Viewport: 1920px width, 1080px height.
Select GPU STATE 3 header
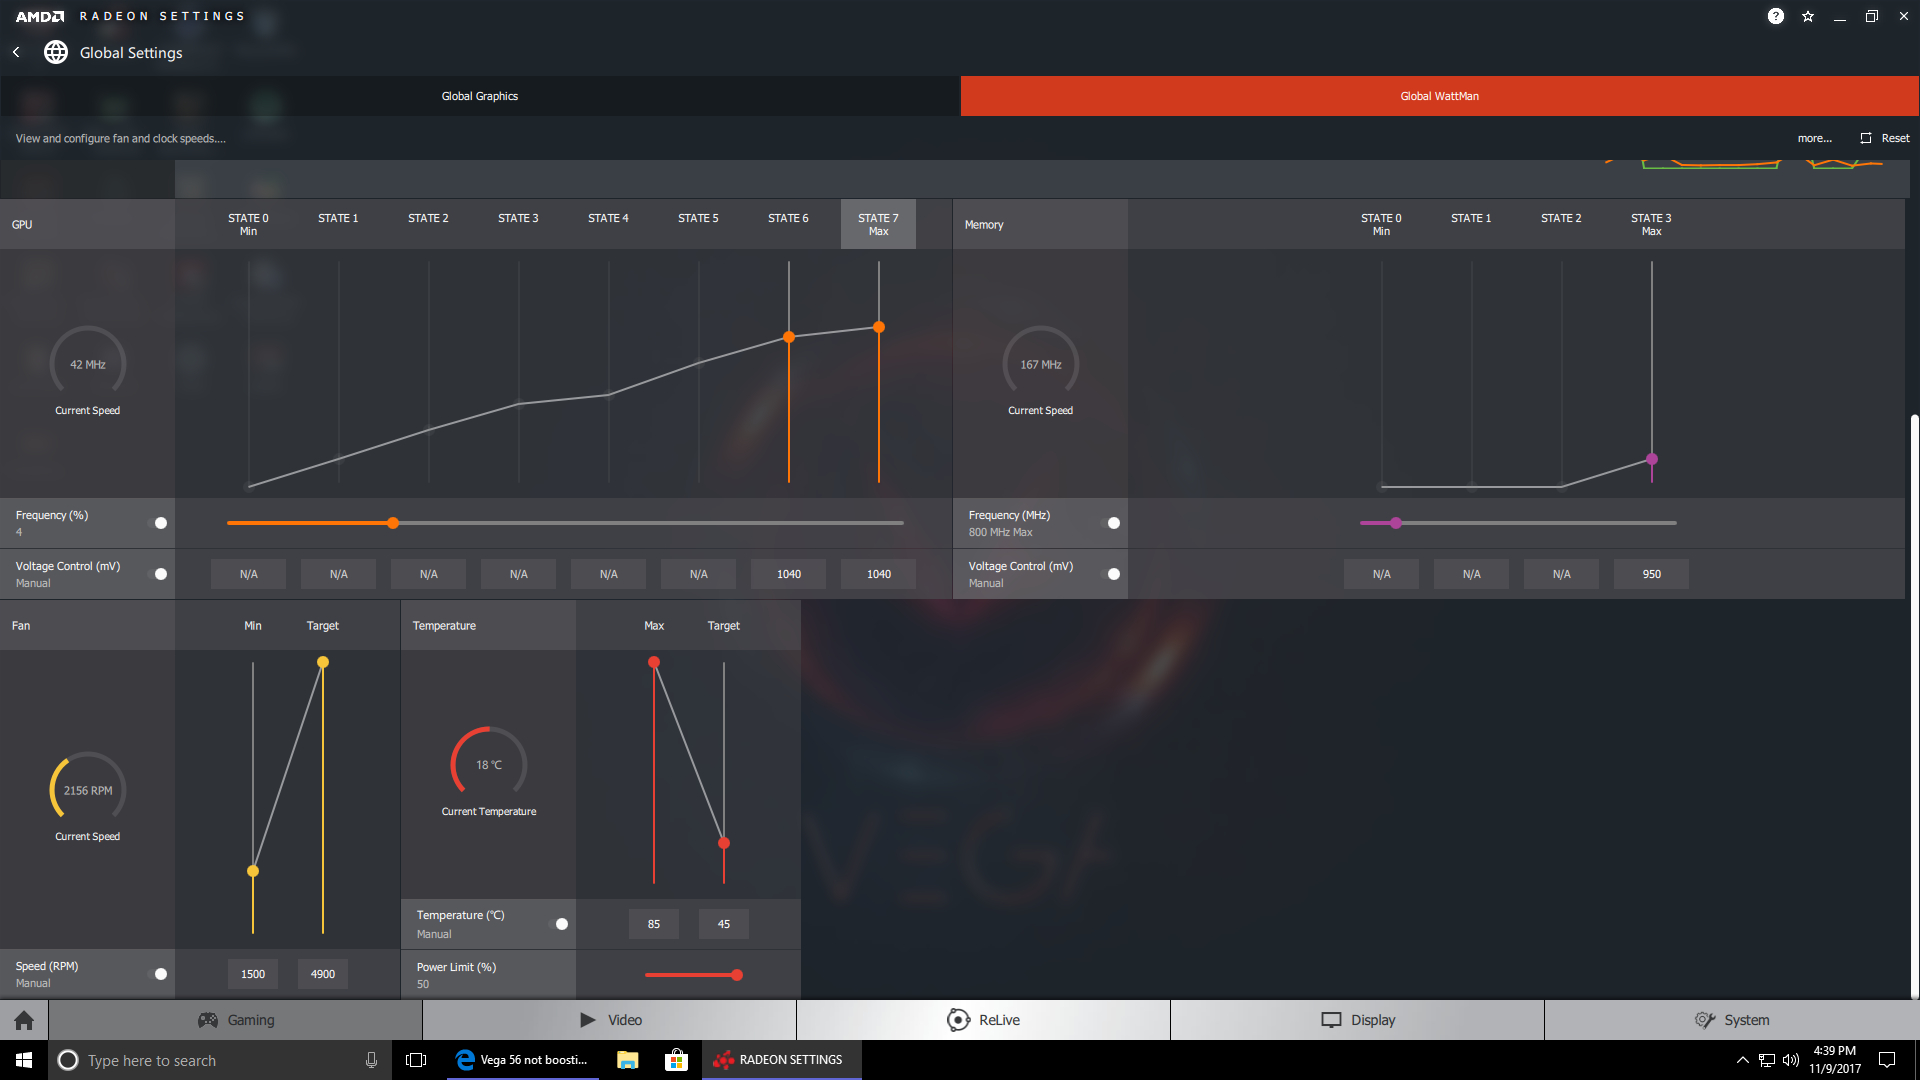(518, 219)
